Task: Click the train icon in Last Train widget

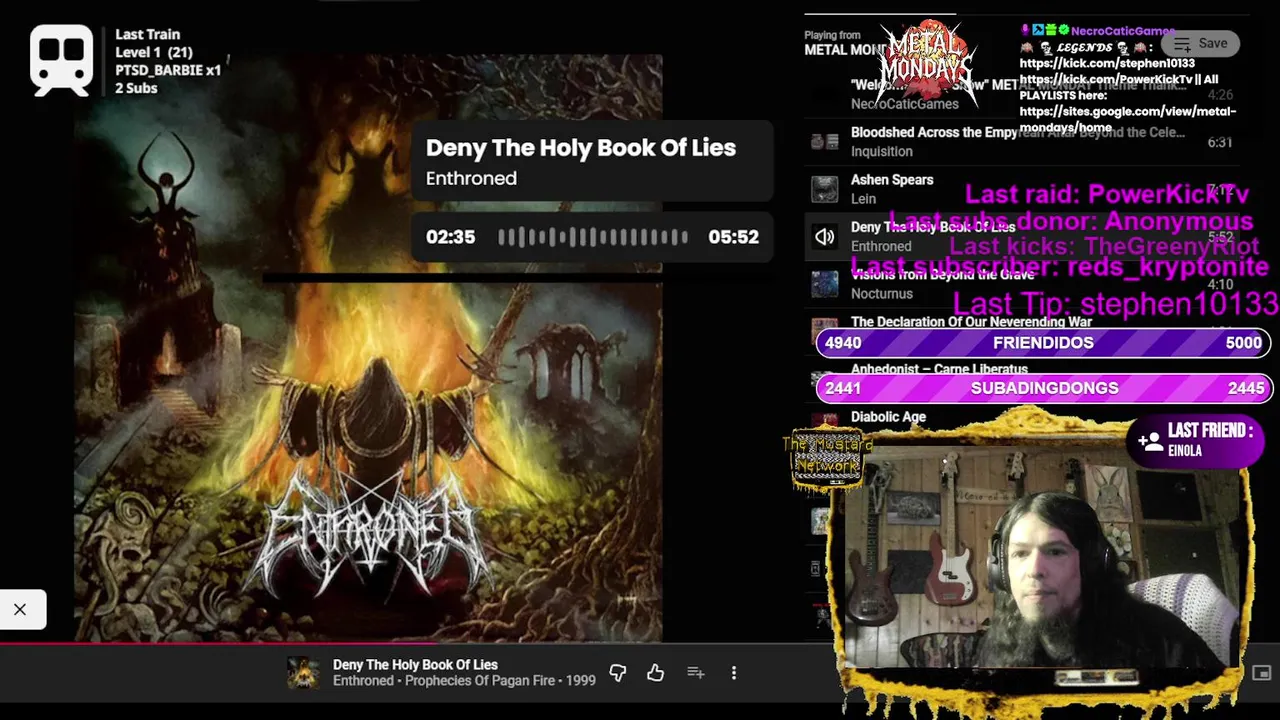Action: pyautogui.click(x=62, y=60)
